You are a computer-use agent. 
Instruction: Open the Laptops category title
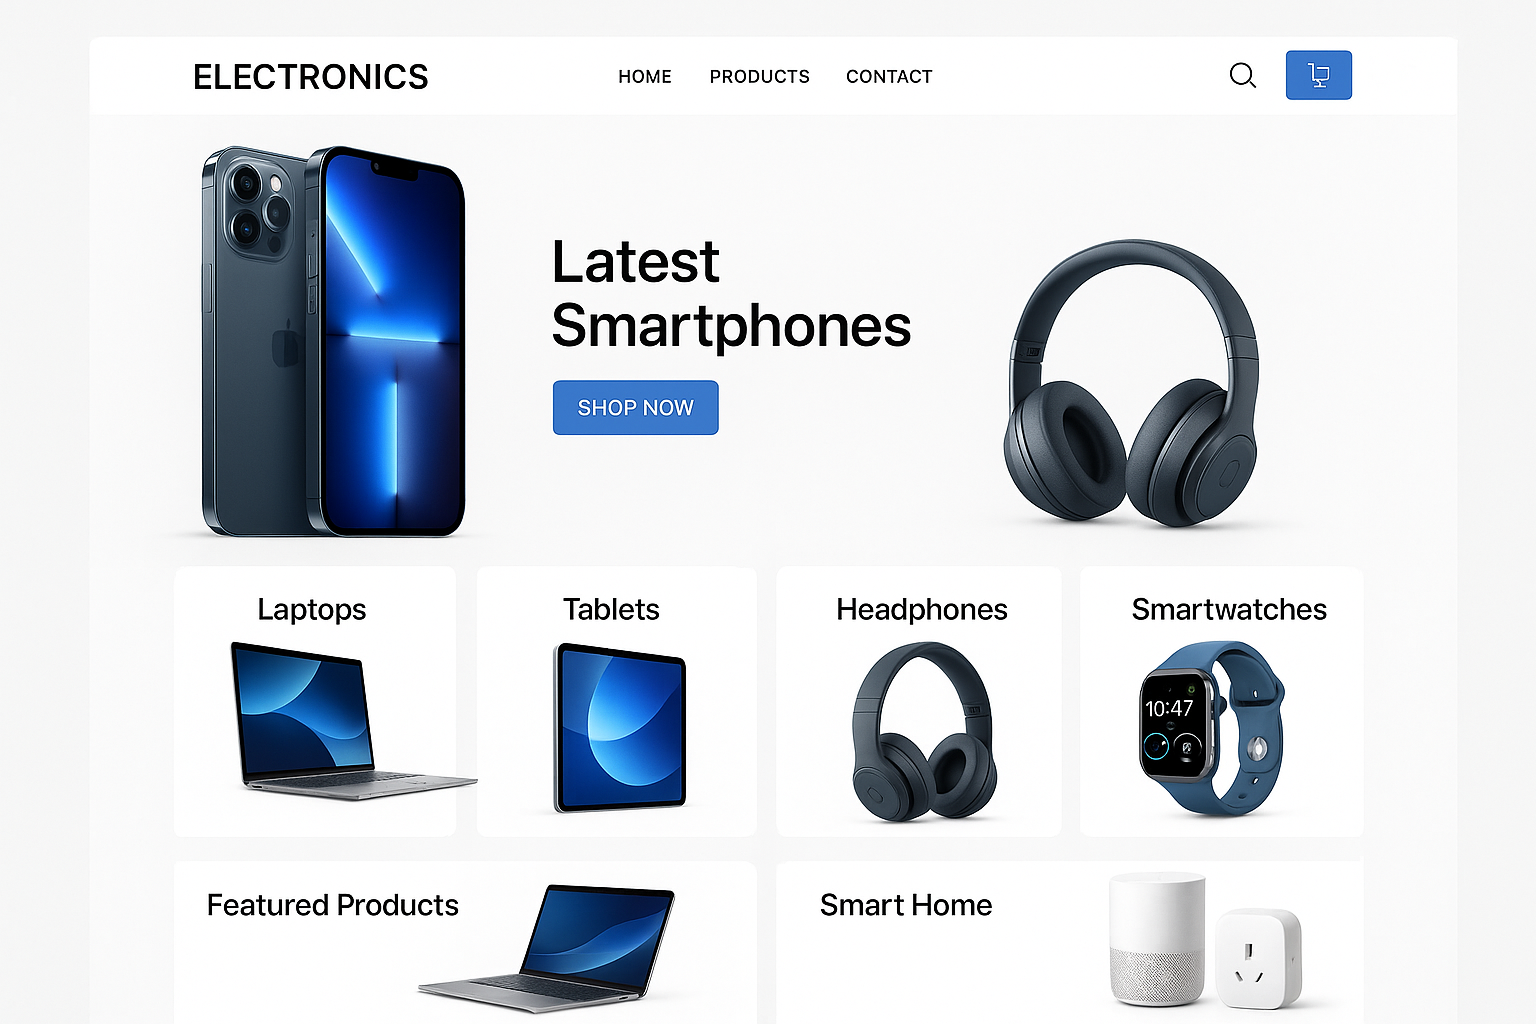click(x=312, y=609)
